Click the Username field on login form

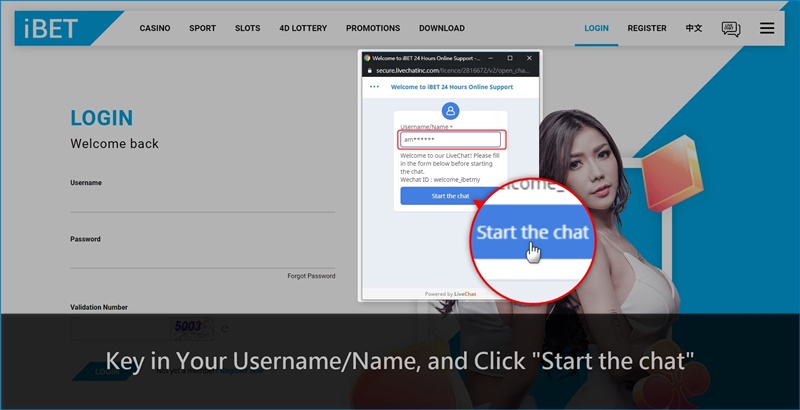point(203,202)
